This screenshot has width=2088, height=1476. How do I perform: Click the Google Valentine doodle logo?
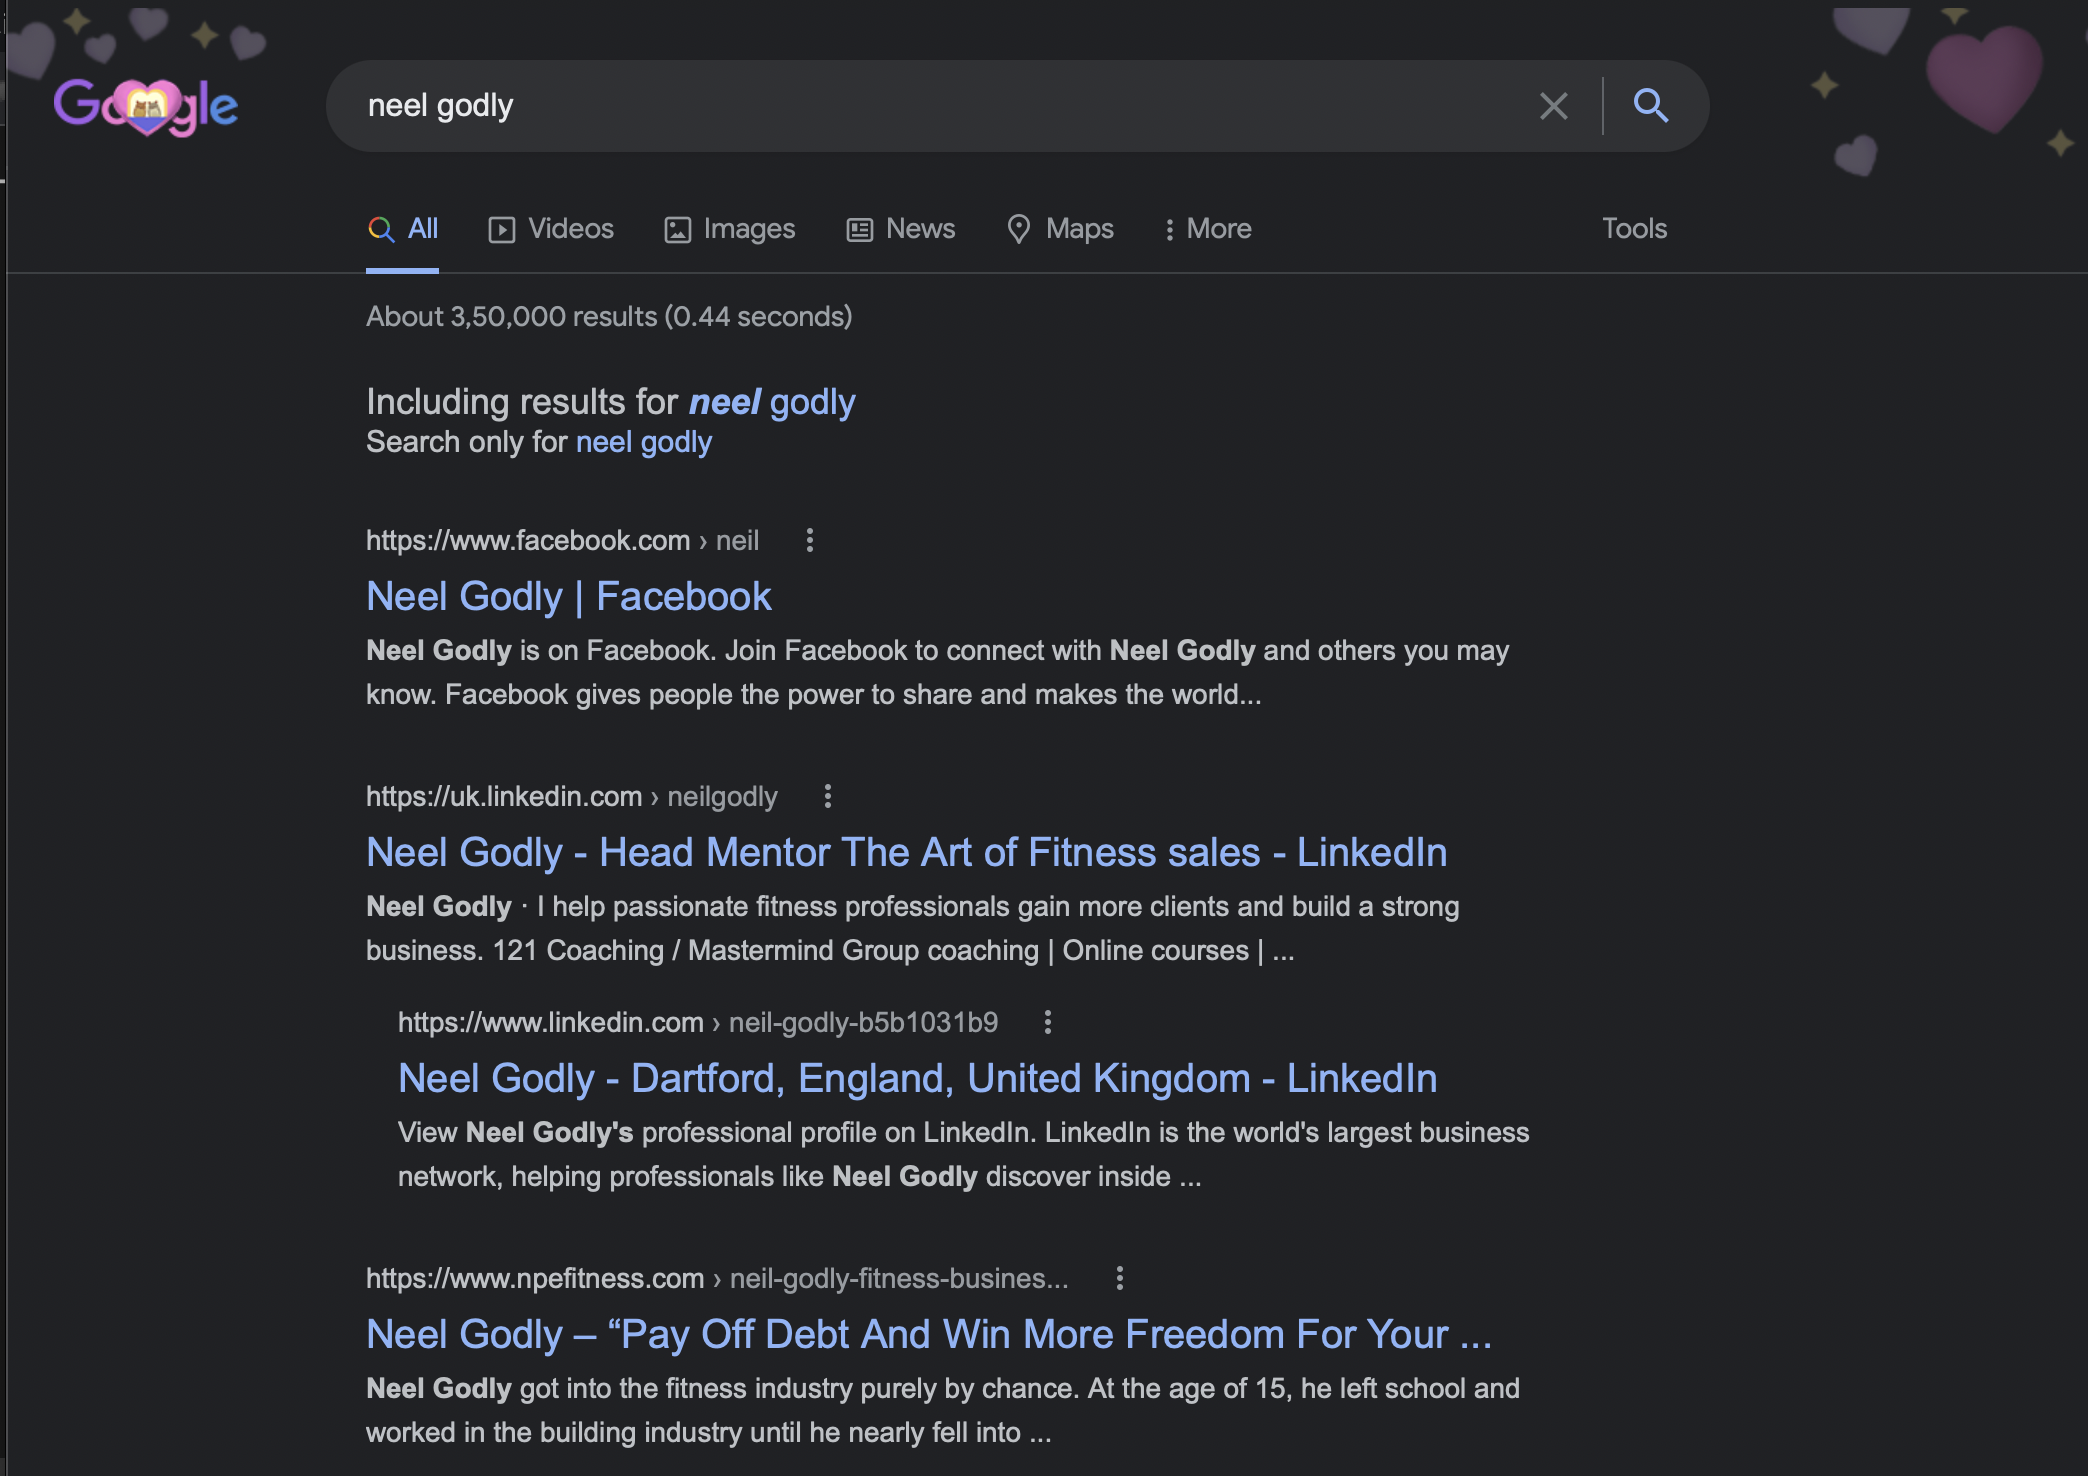click(x=146, y=105)
